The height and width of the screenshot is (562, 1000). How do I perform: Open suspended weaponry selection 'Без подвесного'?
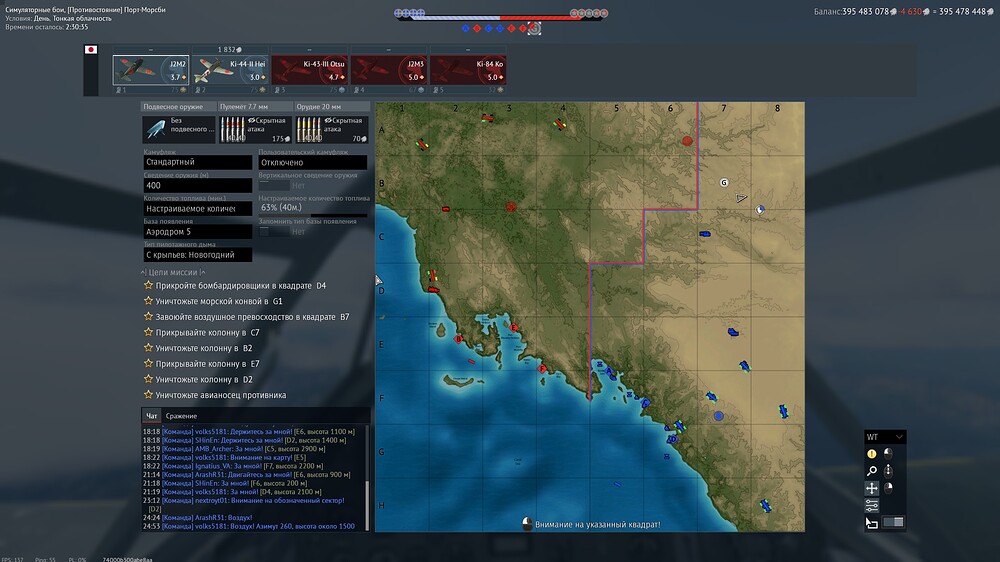click(x=179, y=129)
